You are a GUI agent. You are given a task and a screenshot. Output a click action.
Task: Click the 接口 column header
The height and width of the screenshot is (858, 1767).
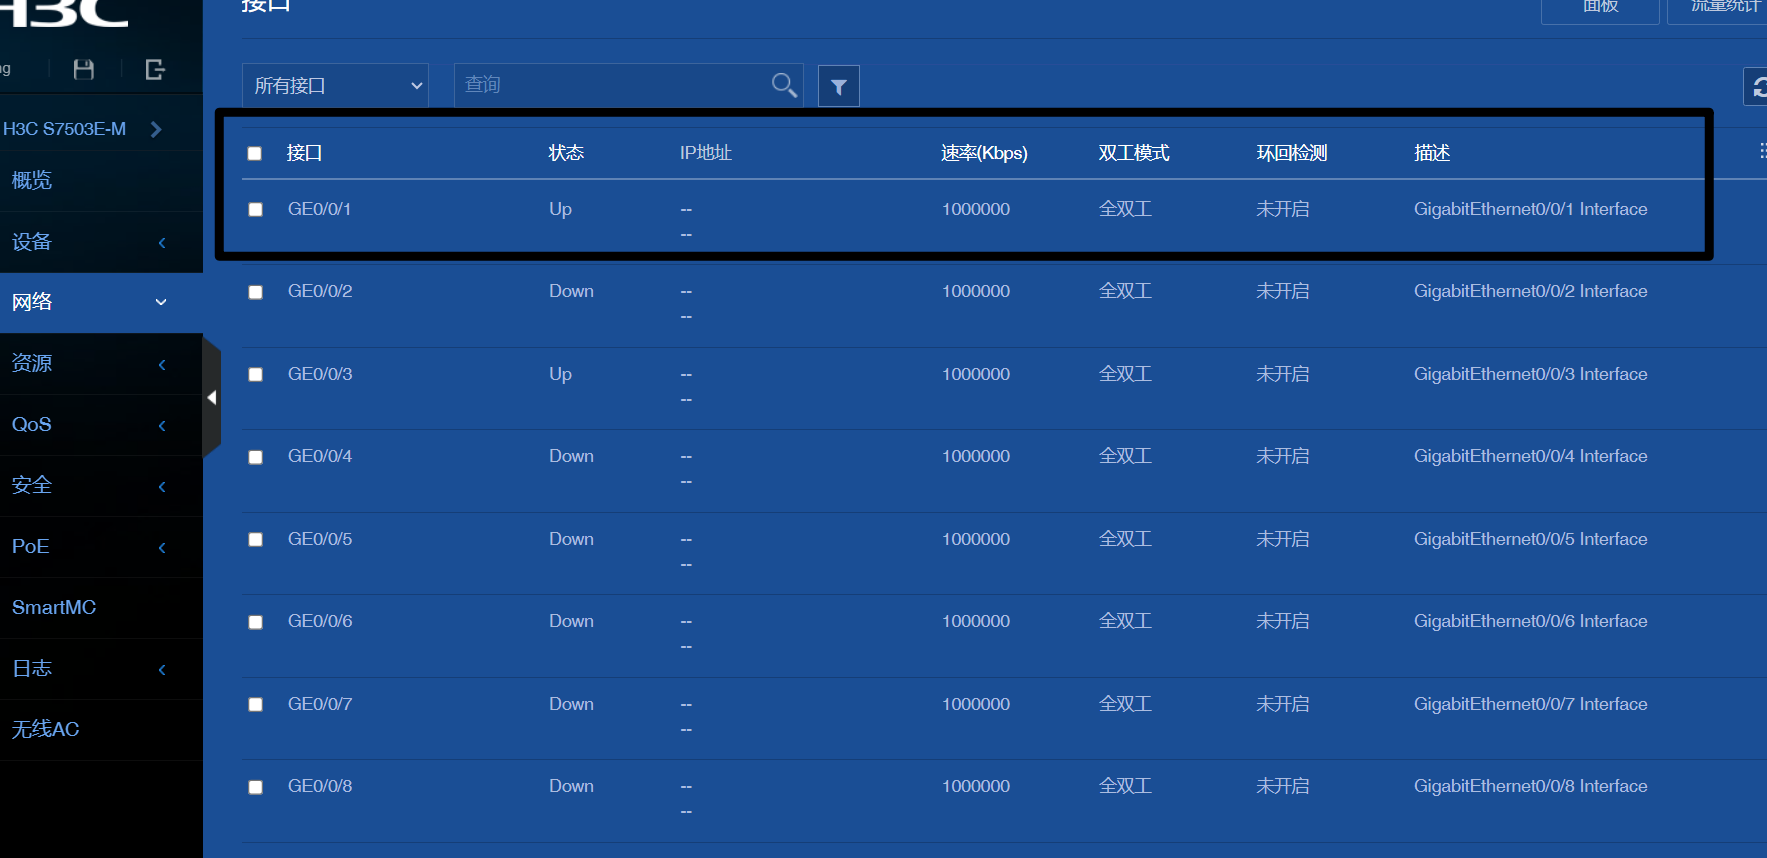(x=304, y=153)
